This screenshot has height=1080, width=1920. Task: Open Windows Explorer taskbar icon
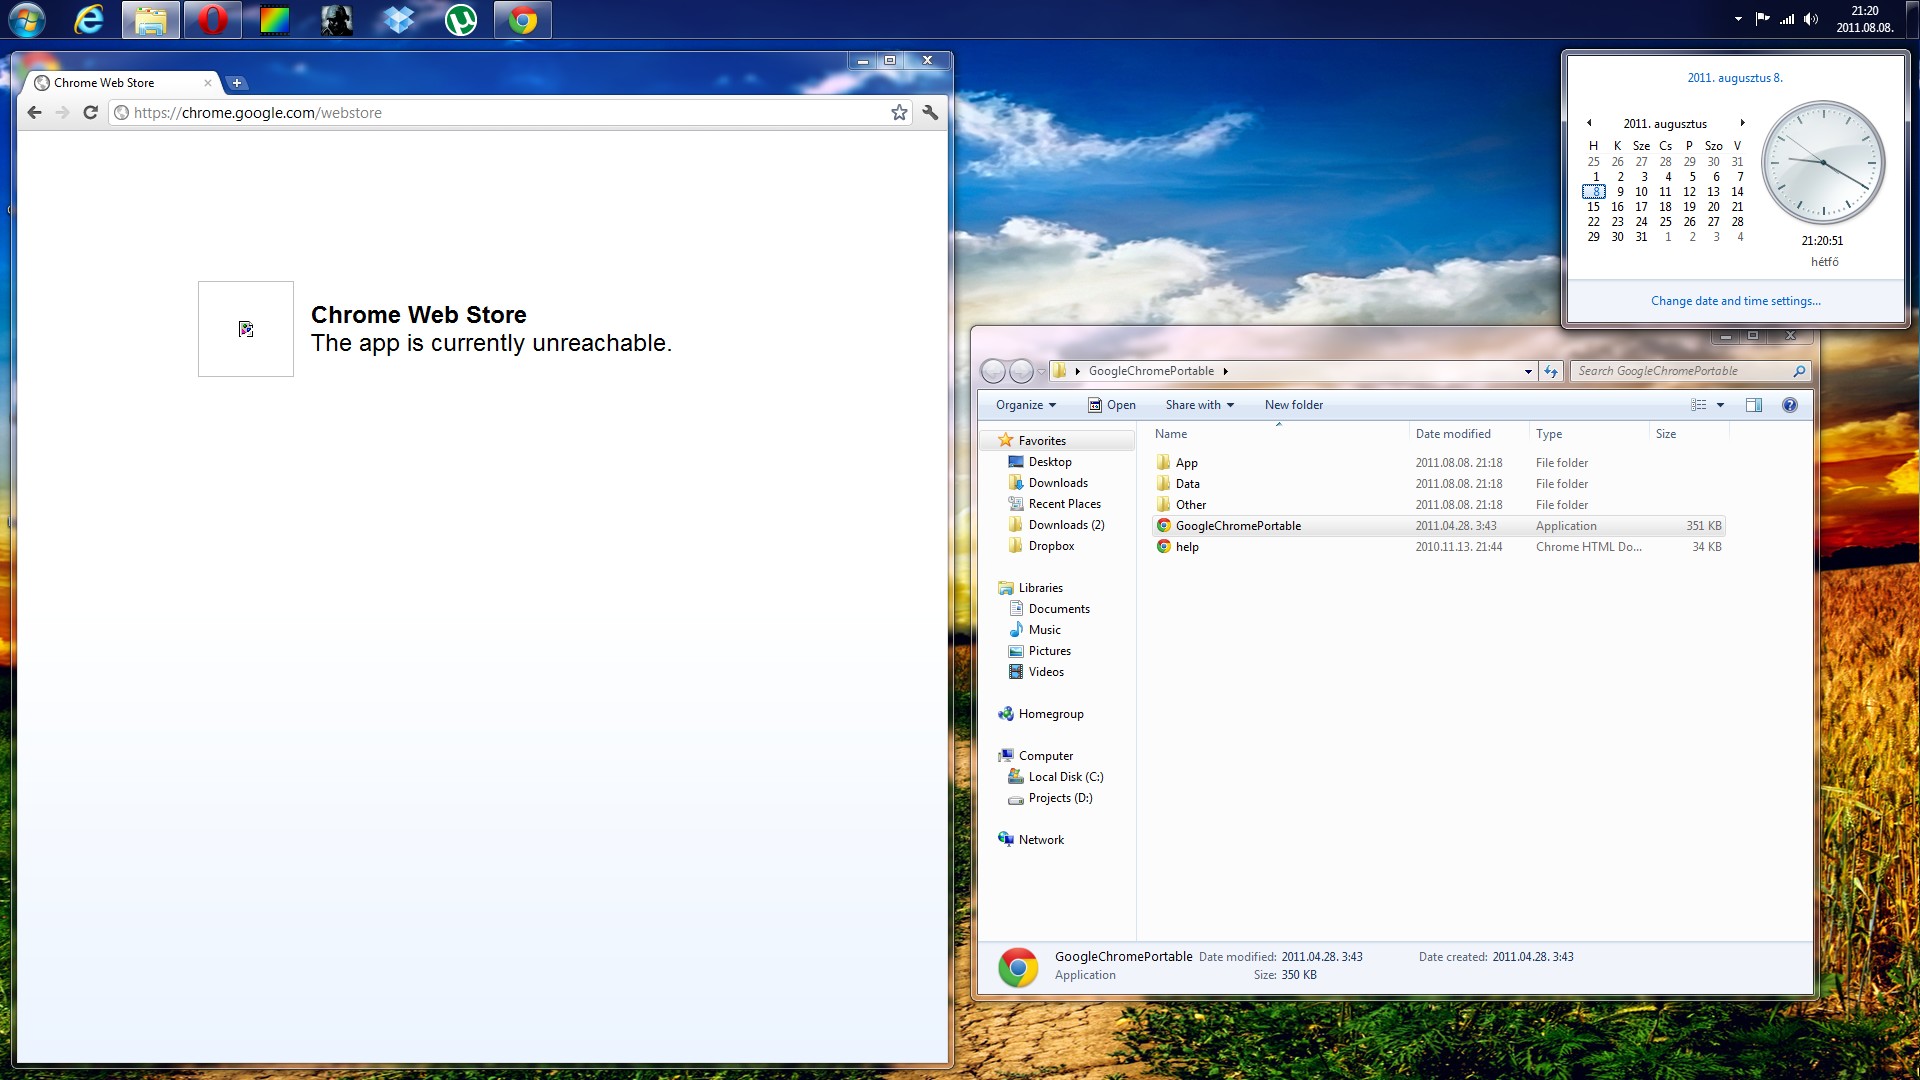coord(151,20)
